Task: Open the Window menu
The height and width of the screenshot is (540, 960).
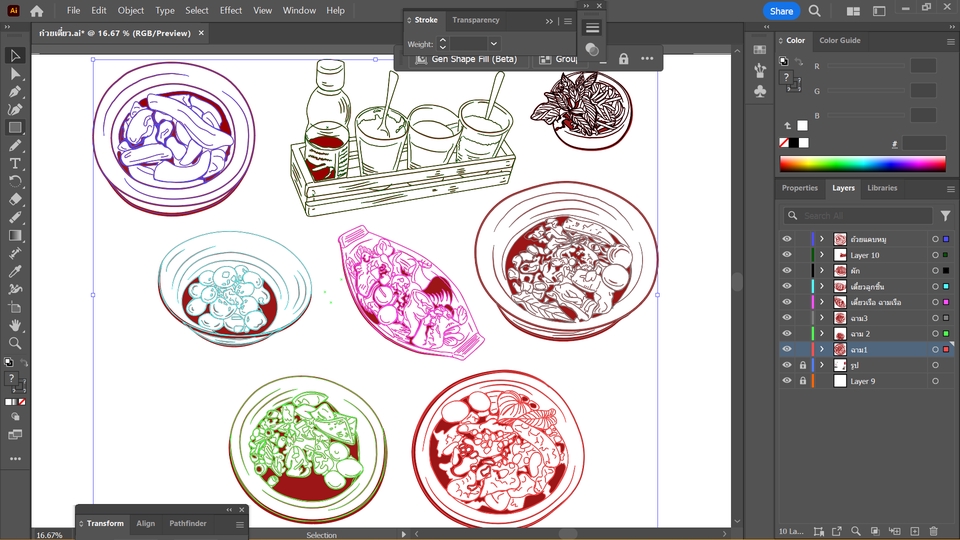Action: click(x=299, y=10)
